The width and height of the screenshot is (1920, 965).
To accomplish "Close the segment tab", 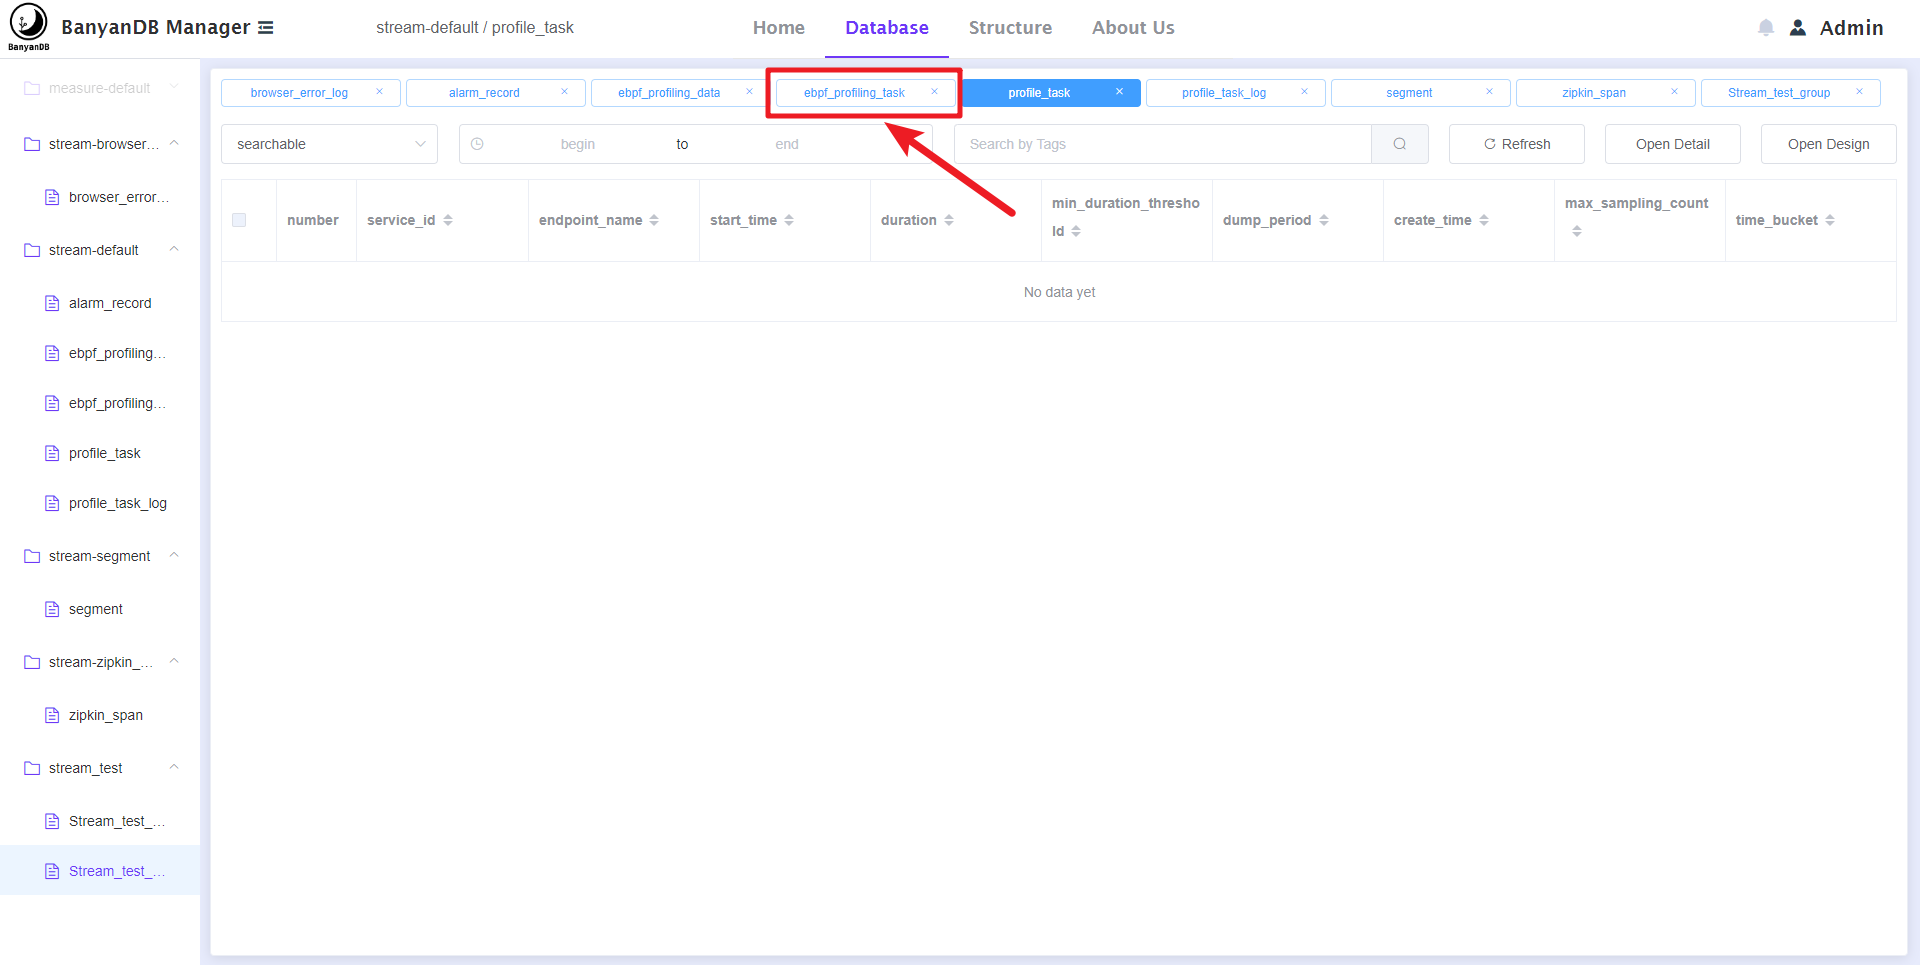I will [x=1489, y=92].
